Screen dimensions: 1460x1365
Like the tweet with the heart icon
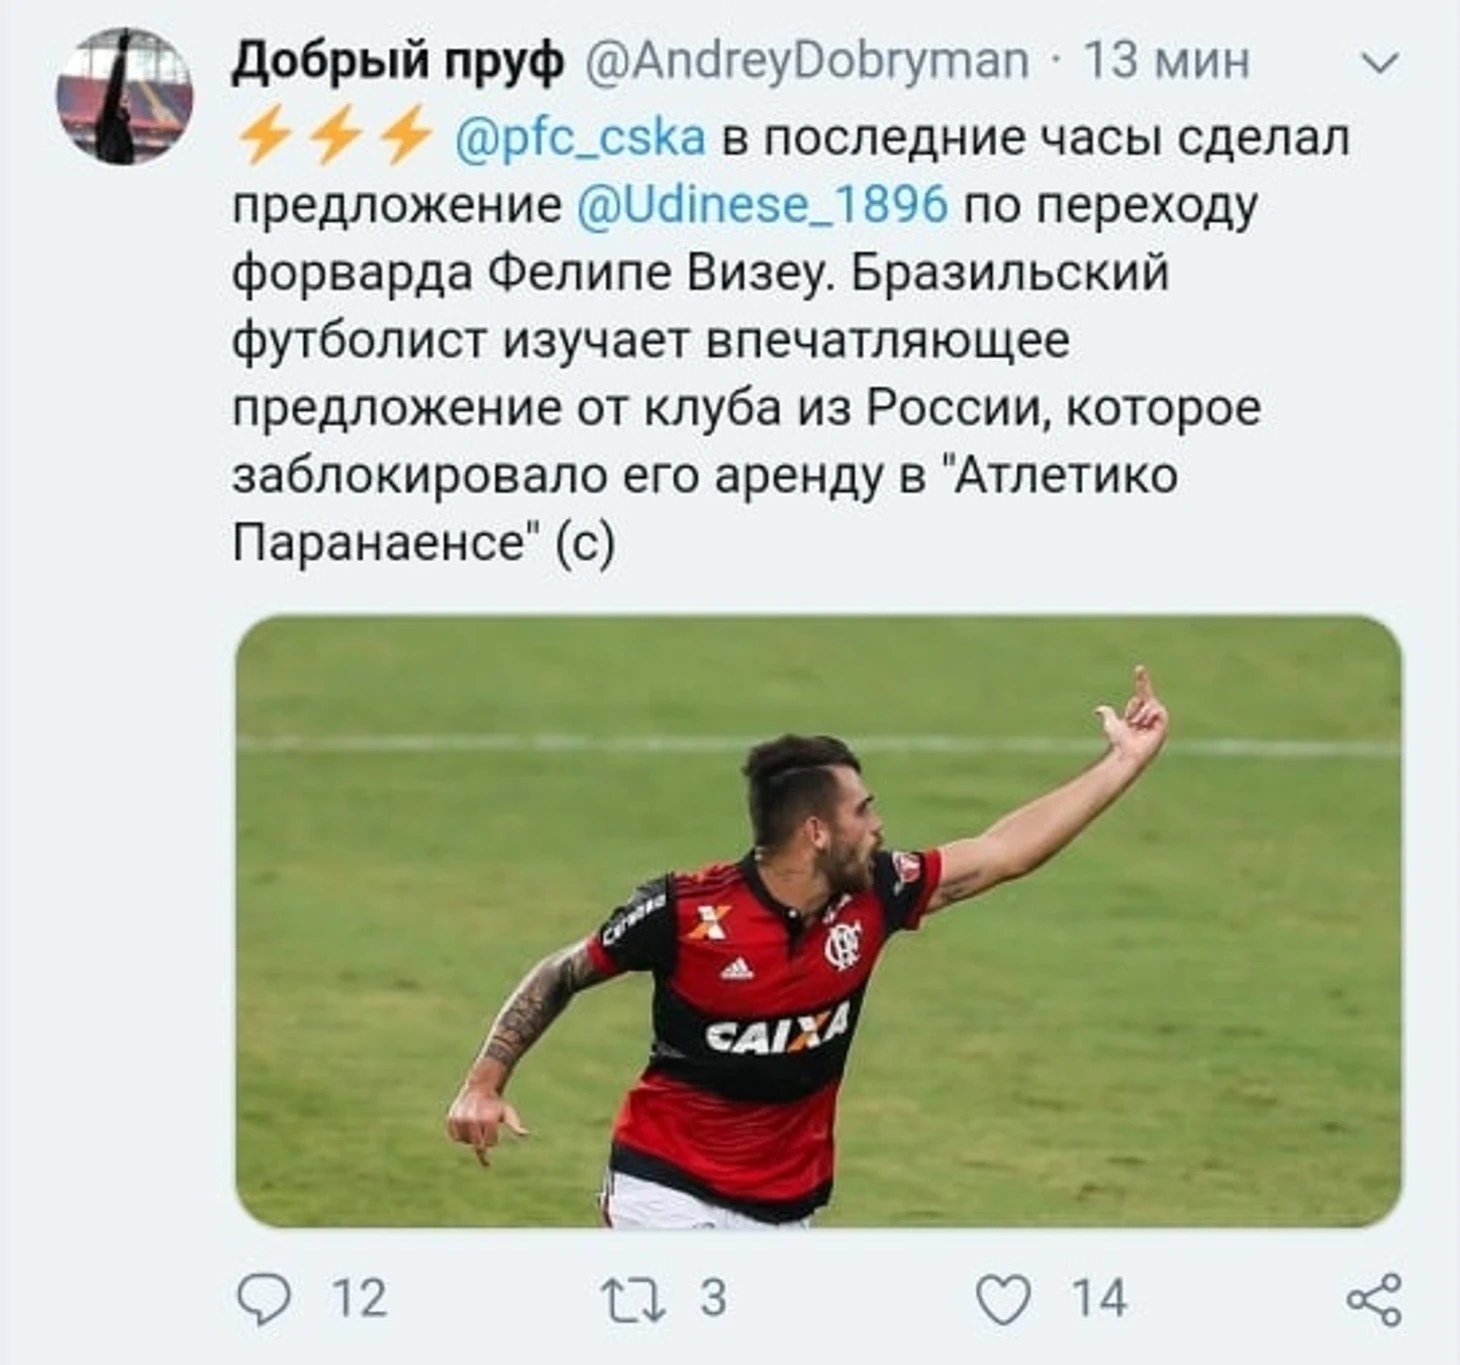1003,1300
